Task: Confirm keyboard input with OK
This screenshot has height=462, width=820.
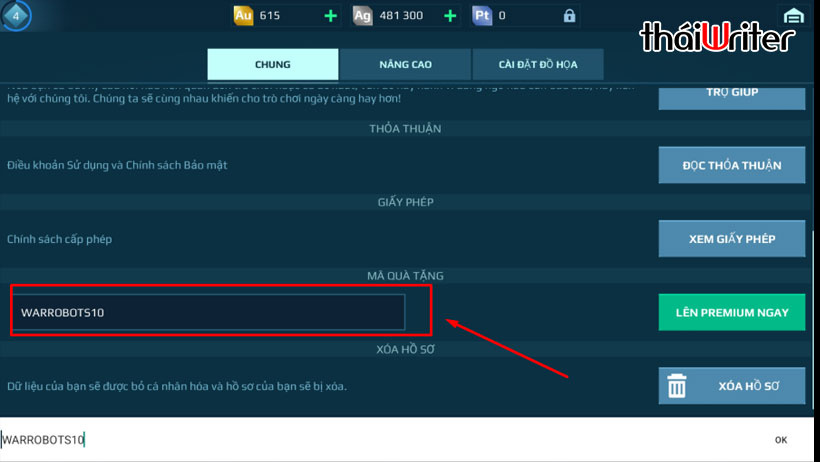Action: 781,440
